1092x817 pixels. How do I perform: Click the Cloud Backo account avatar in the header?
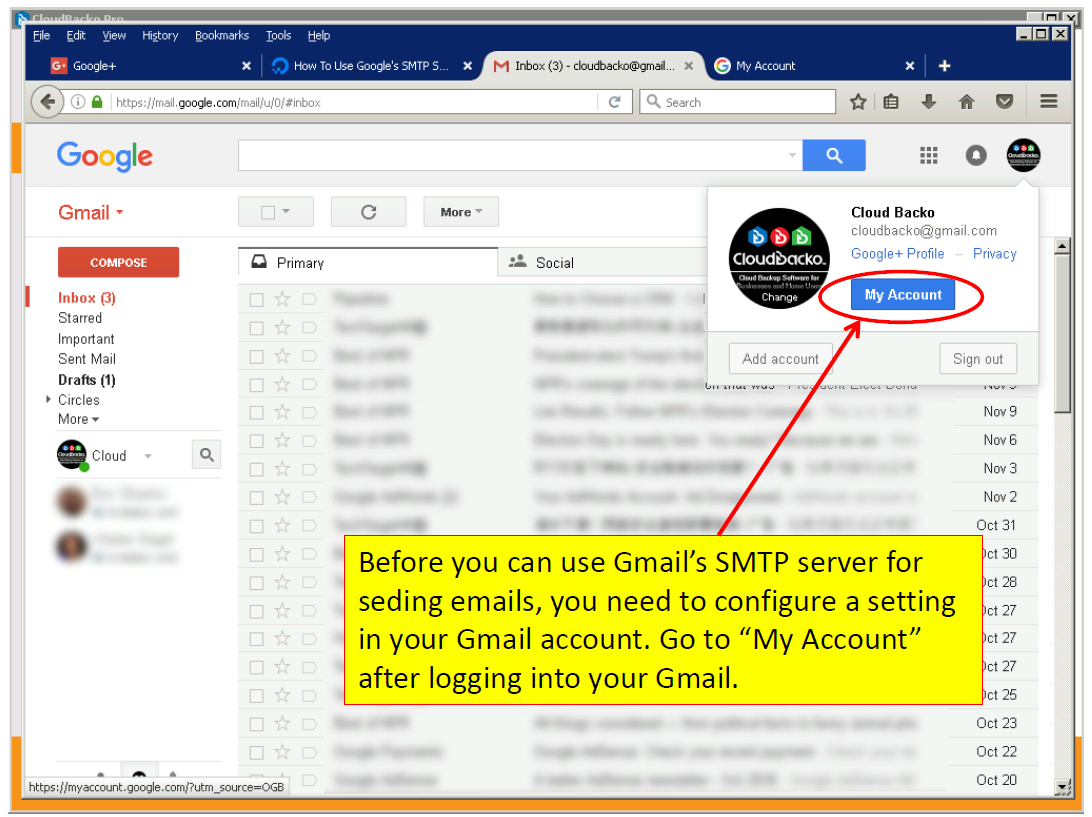click(1023, 155)
